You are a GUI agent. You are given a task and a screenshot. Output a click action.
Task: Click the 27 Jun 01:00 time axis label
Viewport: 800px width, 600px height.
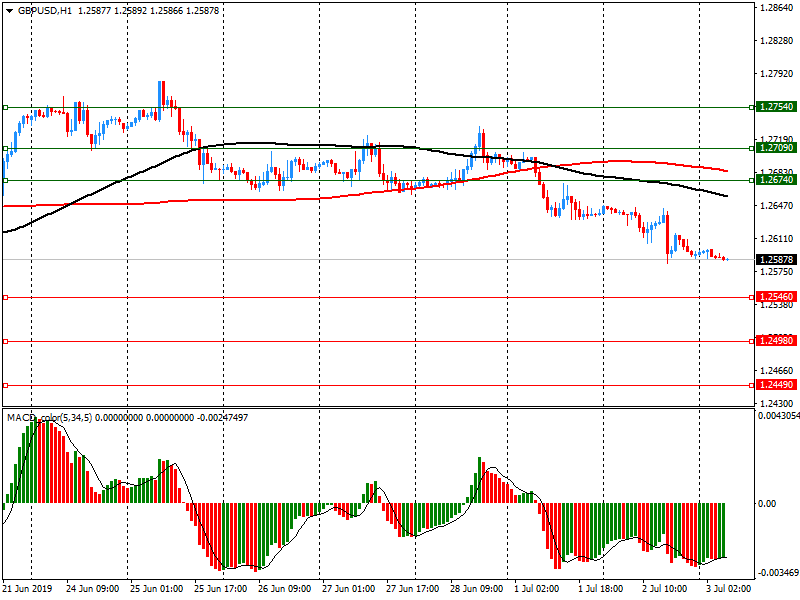[348, 588]
